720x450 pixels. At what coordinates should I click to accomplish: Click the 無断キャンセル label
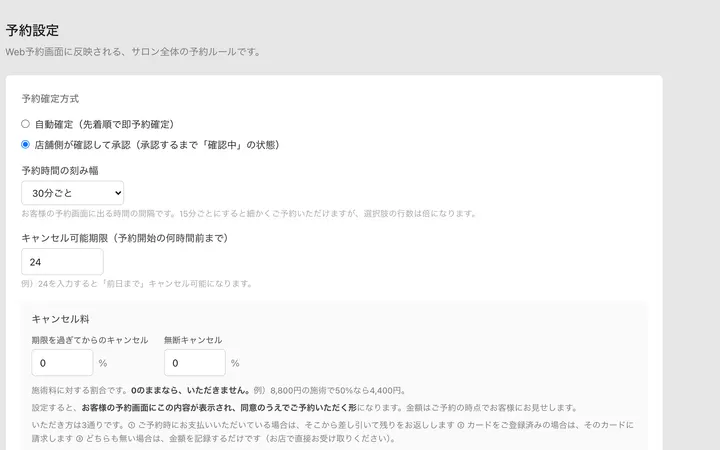coord(193,340)
